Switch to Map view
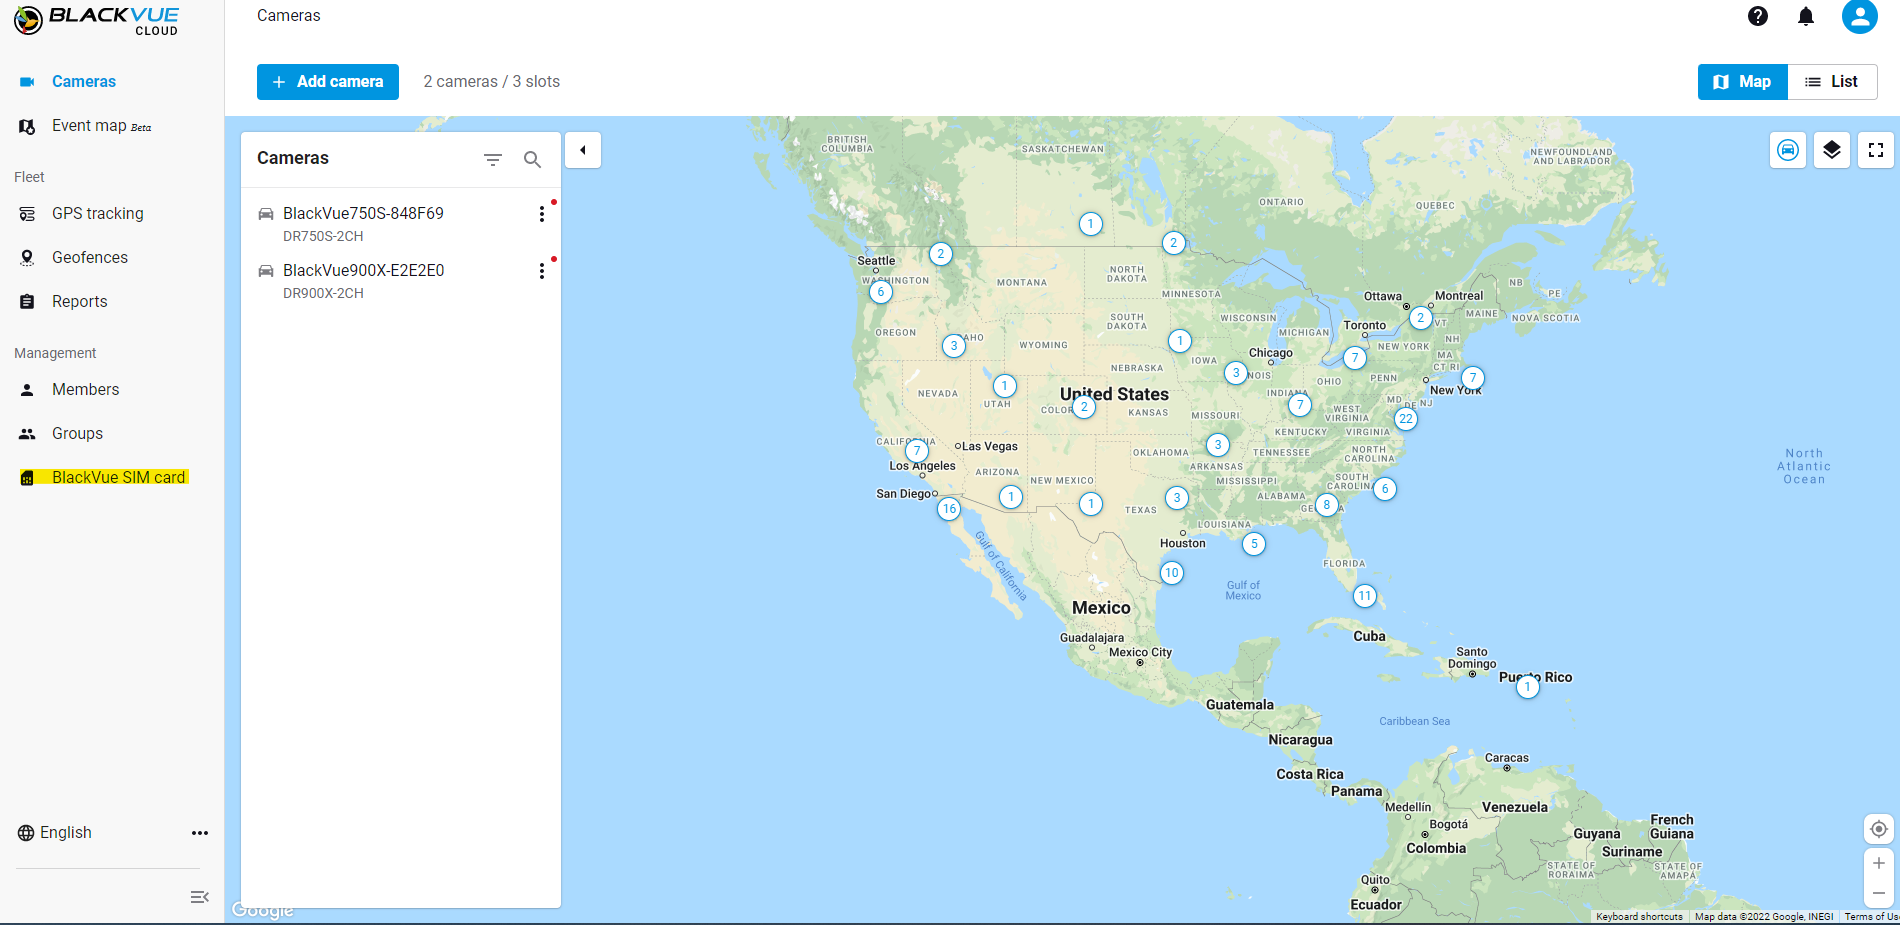1900x925 pixels. tap(1742, 82)
